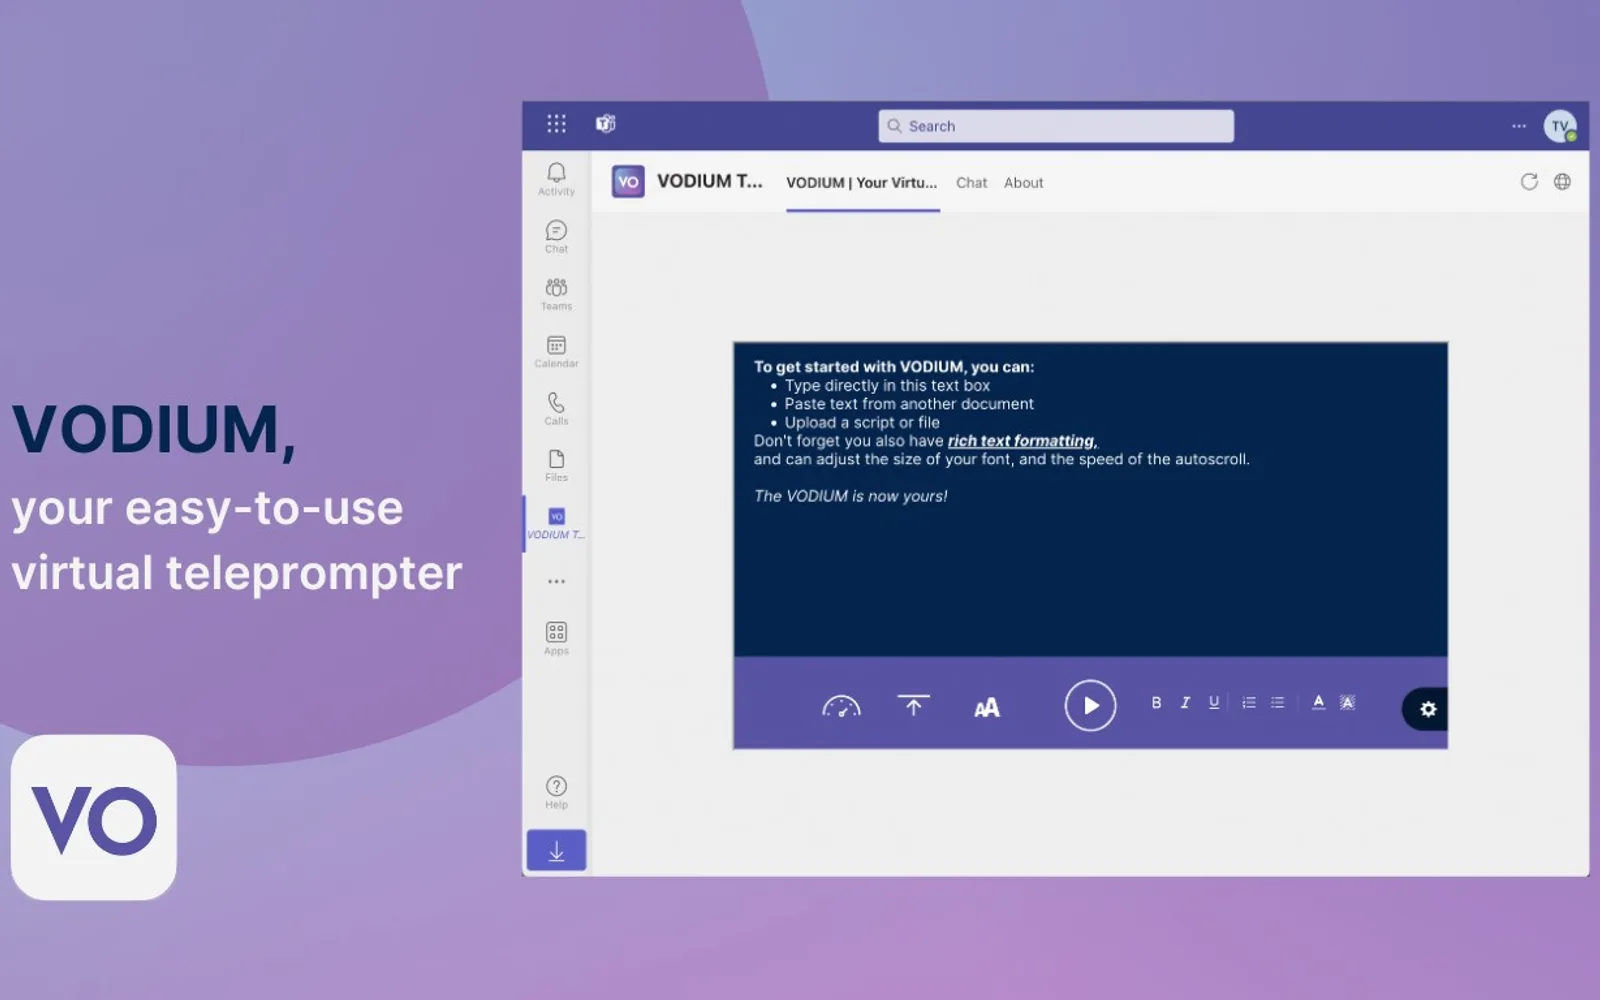Toggle underline formatting
This screenshot has height=1000, width=1600.
pos(1214,703)
